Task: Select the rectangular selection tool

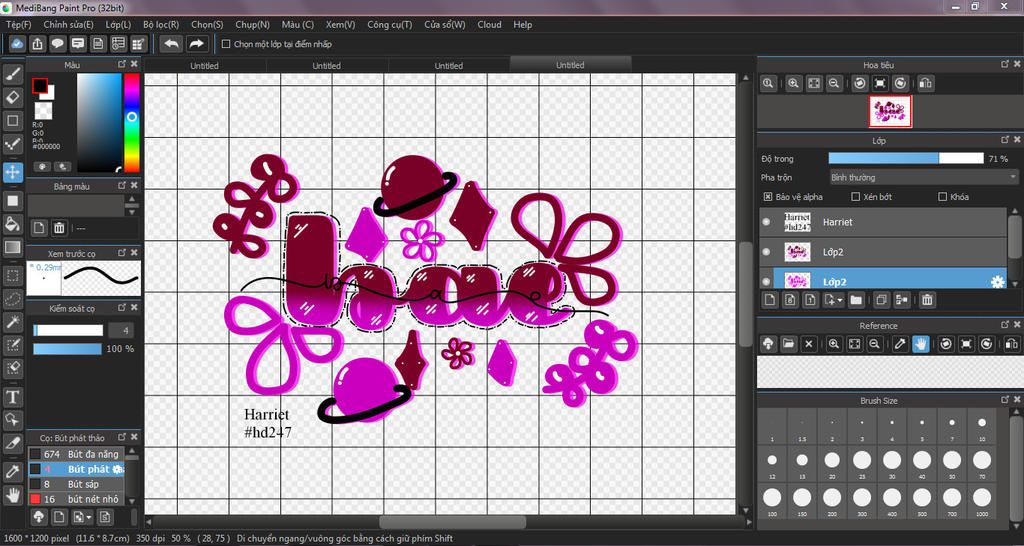Action: tap(12, 276)
